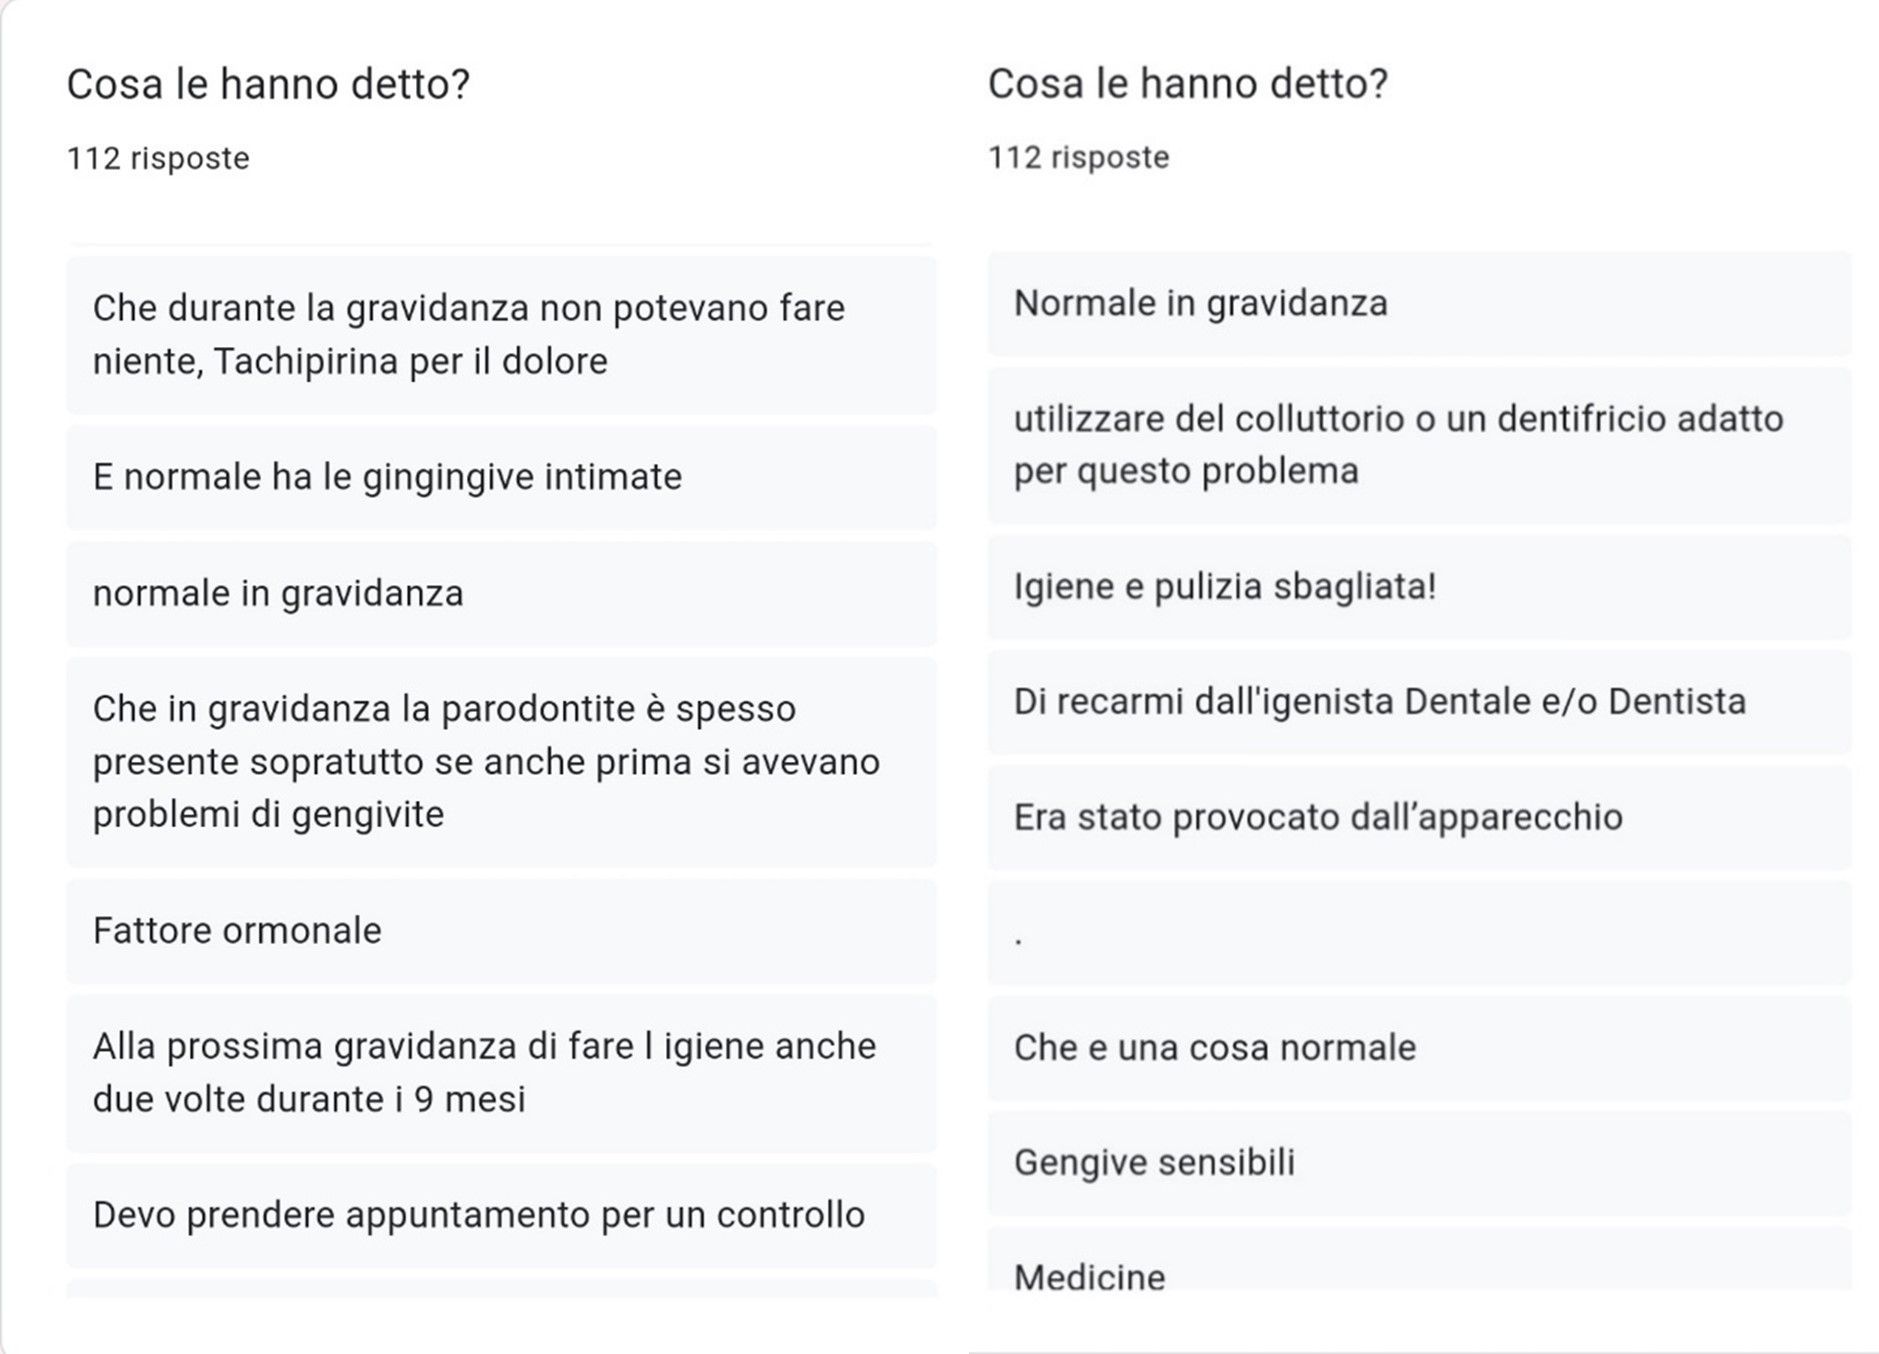
Task: Click the left '112 risposte' count
Action: click(x=158, y=158)
